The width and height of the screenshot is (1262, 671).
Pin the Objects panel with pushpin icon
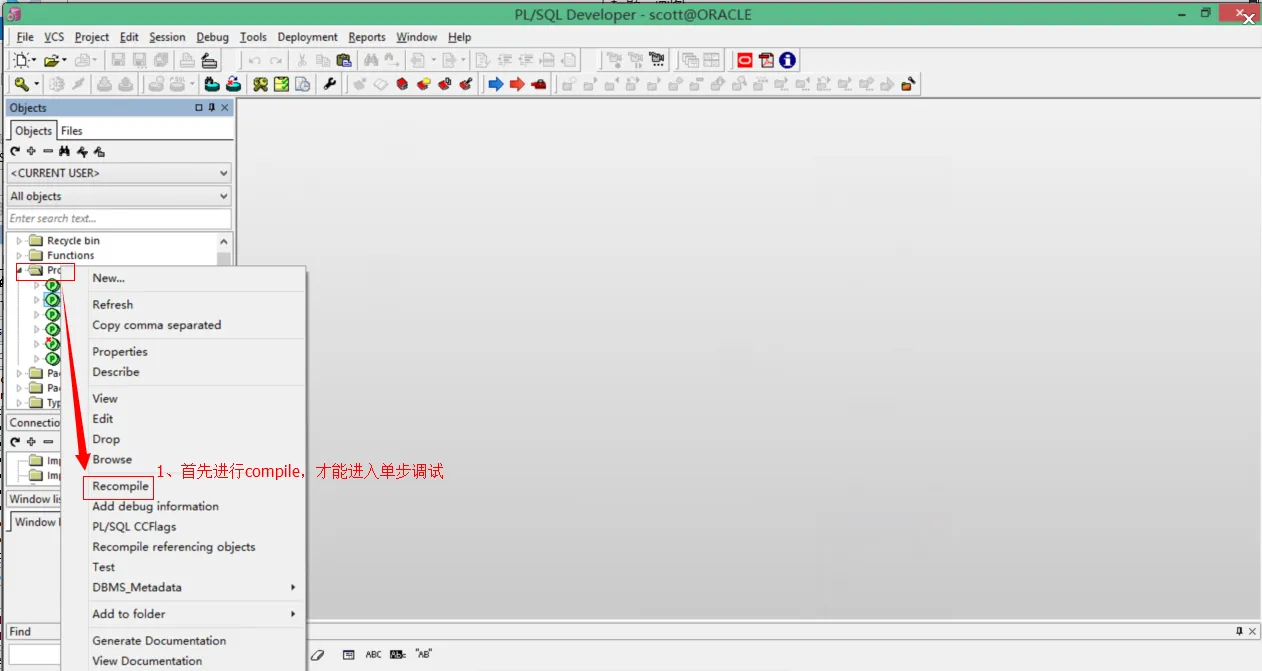coord(212,108)
